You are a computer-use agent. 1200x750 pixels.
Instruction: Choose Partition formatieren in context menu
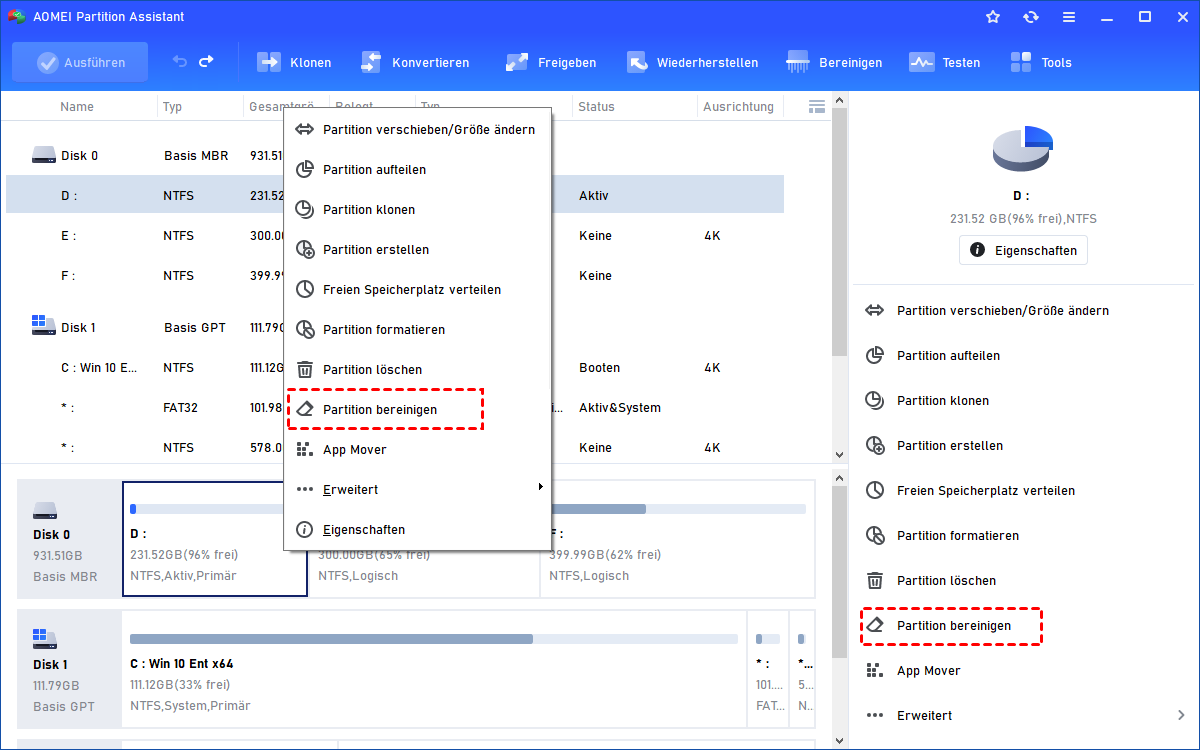click(x=418, y=330)
